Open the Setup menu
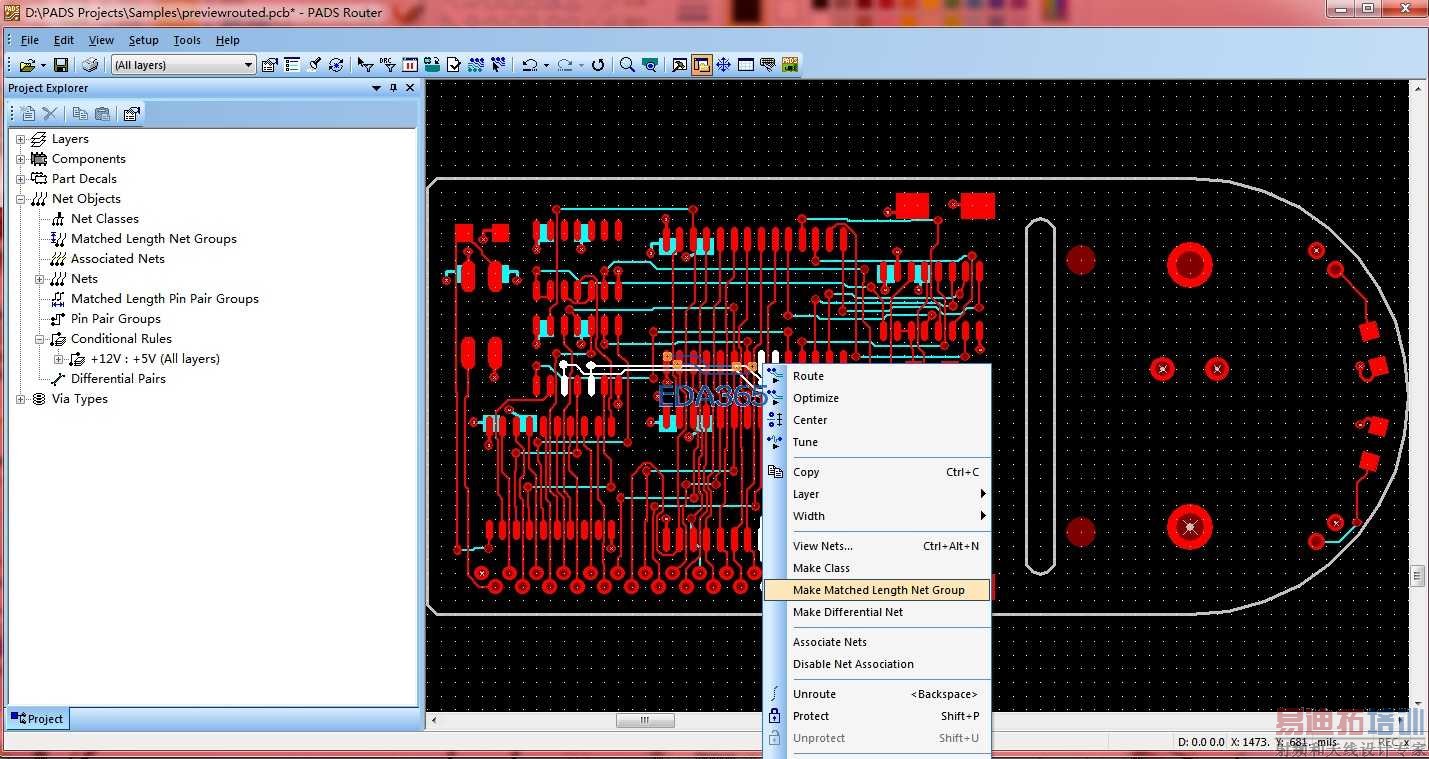1429x759 pixels. click(x=143, y=40)
